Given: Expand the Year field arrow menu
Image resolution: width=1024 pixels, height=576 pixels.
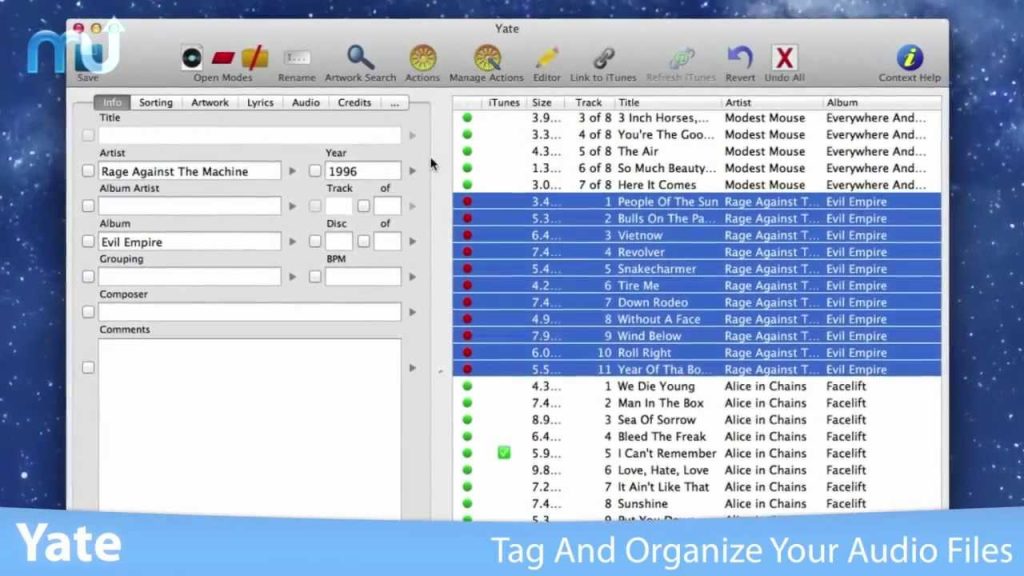Looking at the screenshot, I should 413,170.
